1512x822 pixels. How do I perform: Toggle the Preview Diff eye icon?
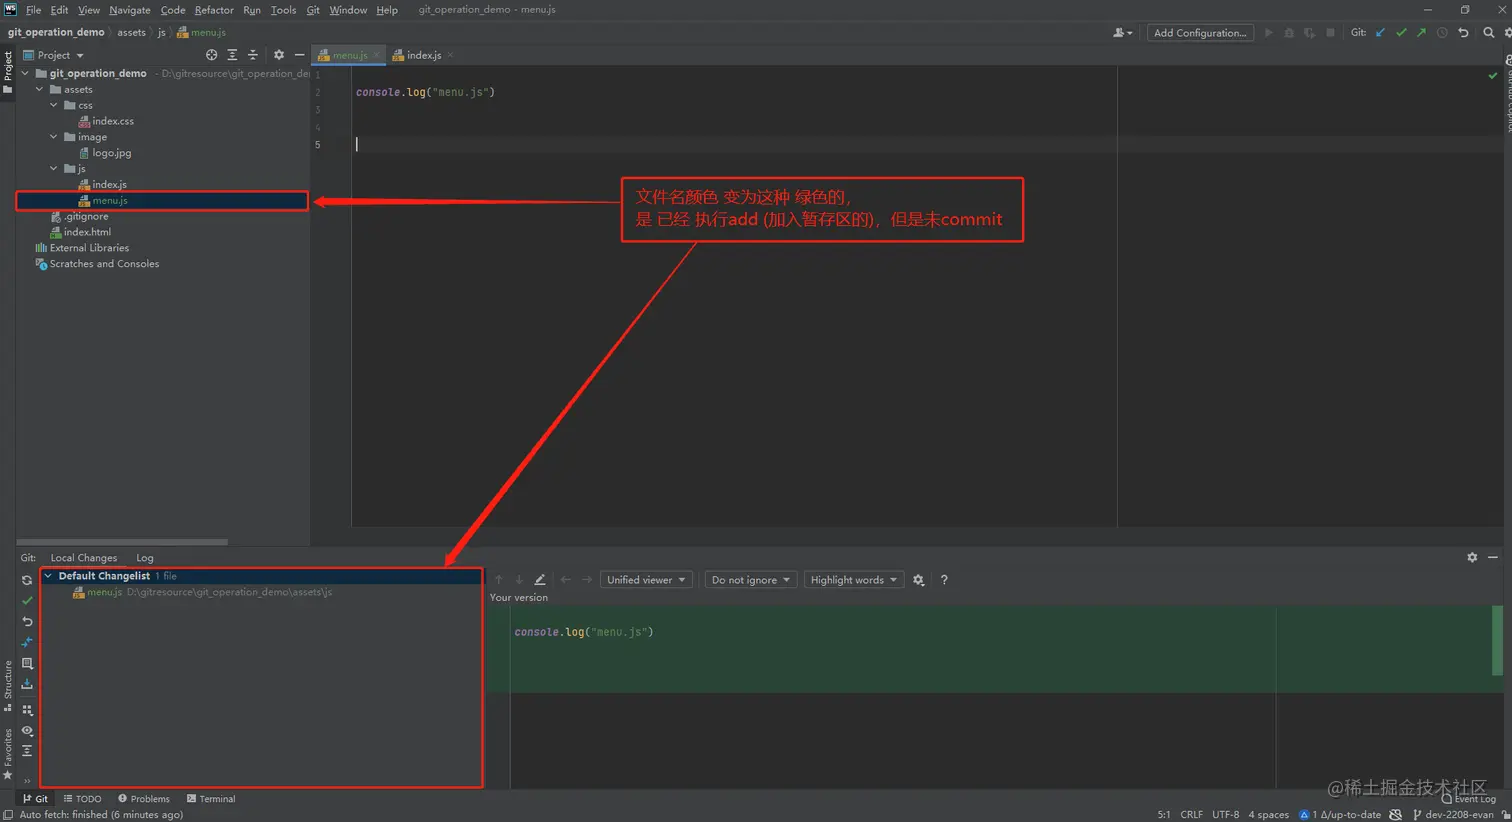point(28,730)
